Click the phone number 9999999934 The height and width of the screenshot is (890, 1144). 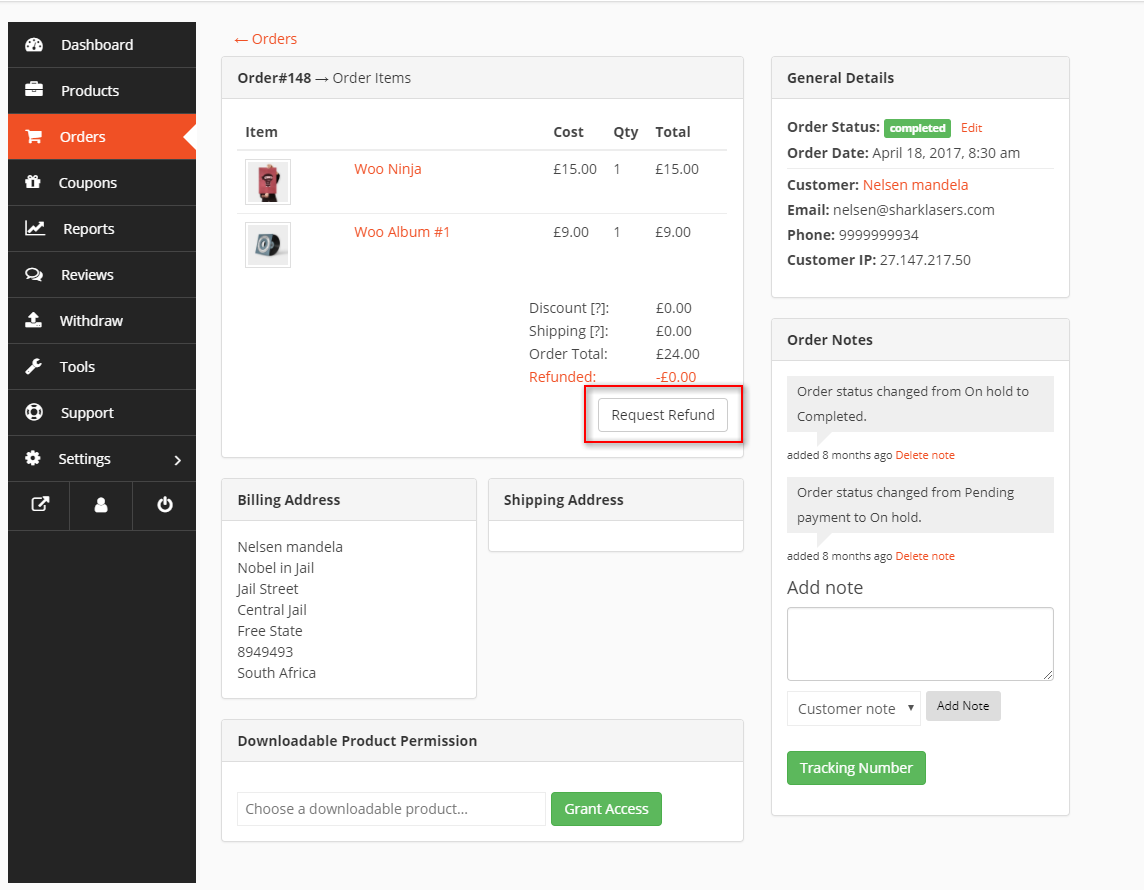(x=878, y=235)
